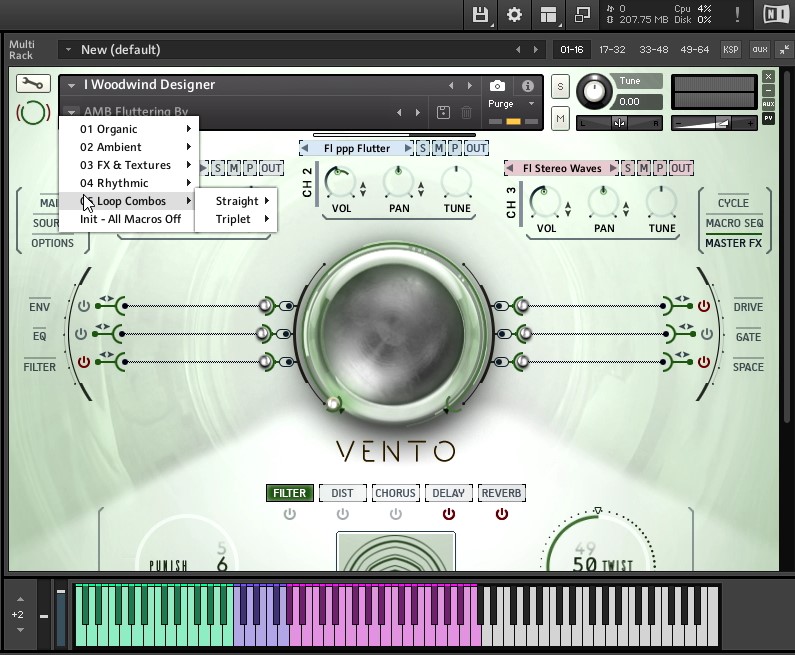Collapse the rack with arrows icon
Screen dimensions: 795x655
tap(784, 49)
